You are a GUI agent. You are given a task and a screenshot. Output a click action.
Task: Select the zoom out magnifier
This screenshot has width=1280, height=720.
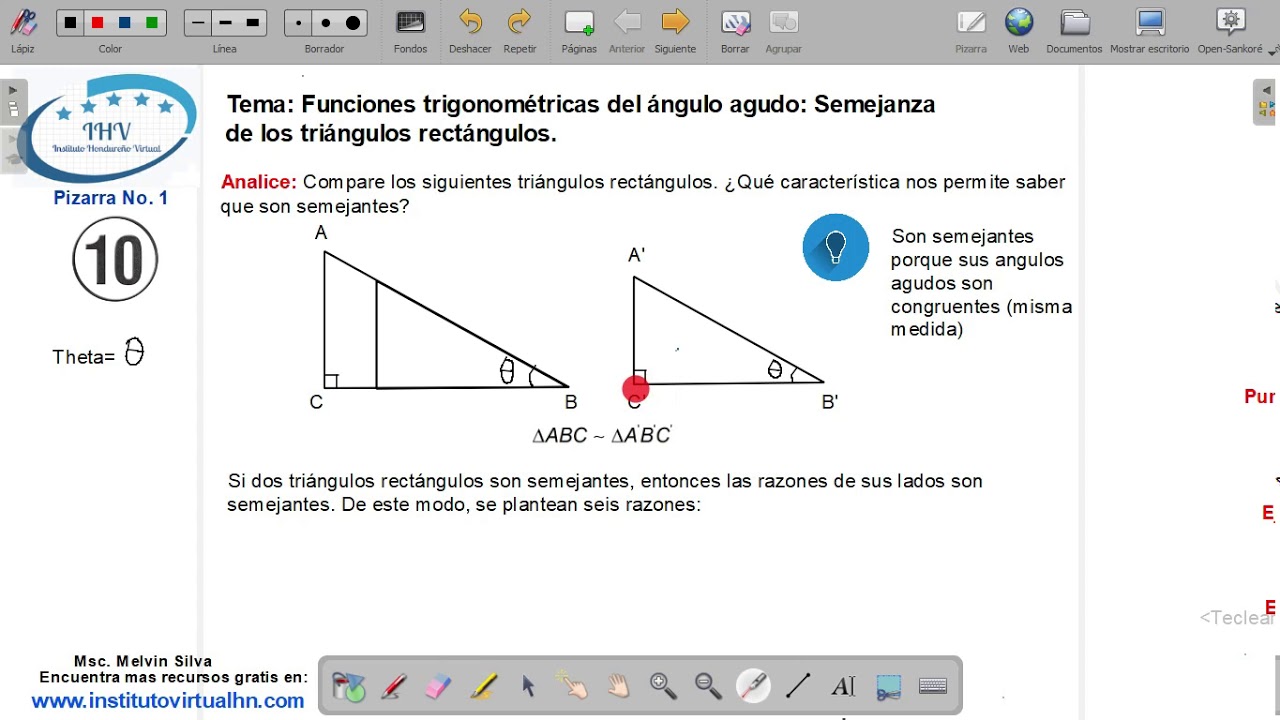coord(708,686)
